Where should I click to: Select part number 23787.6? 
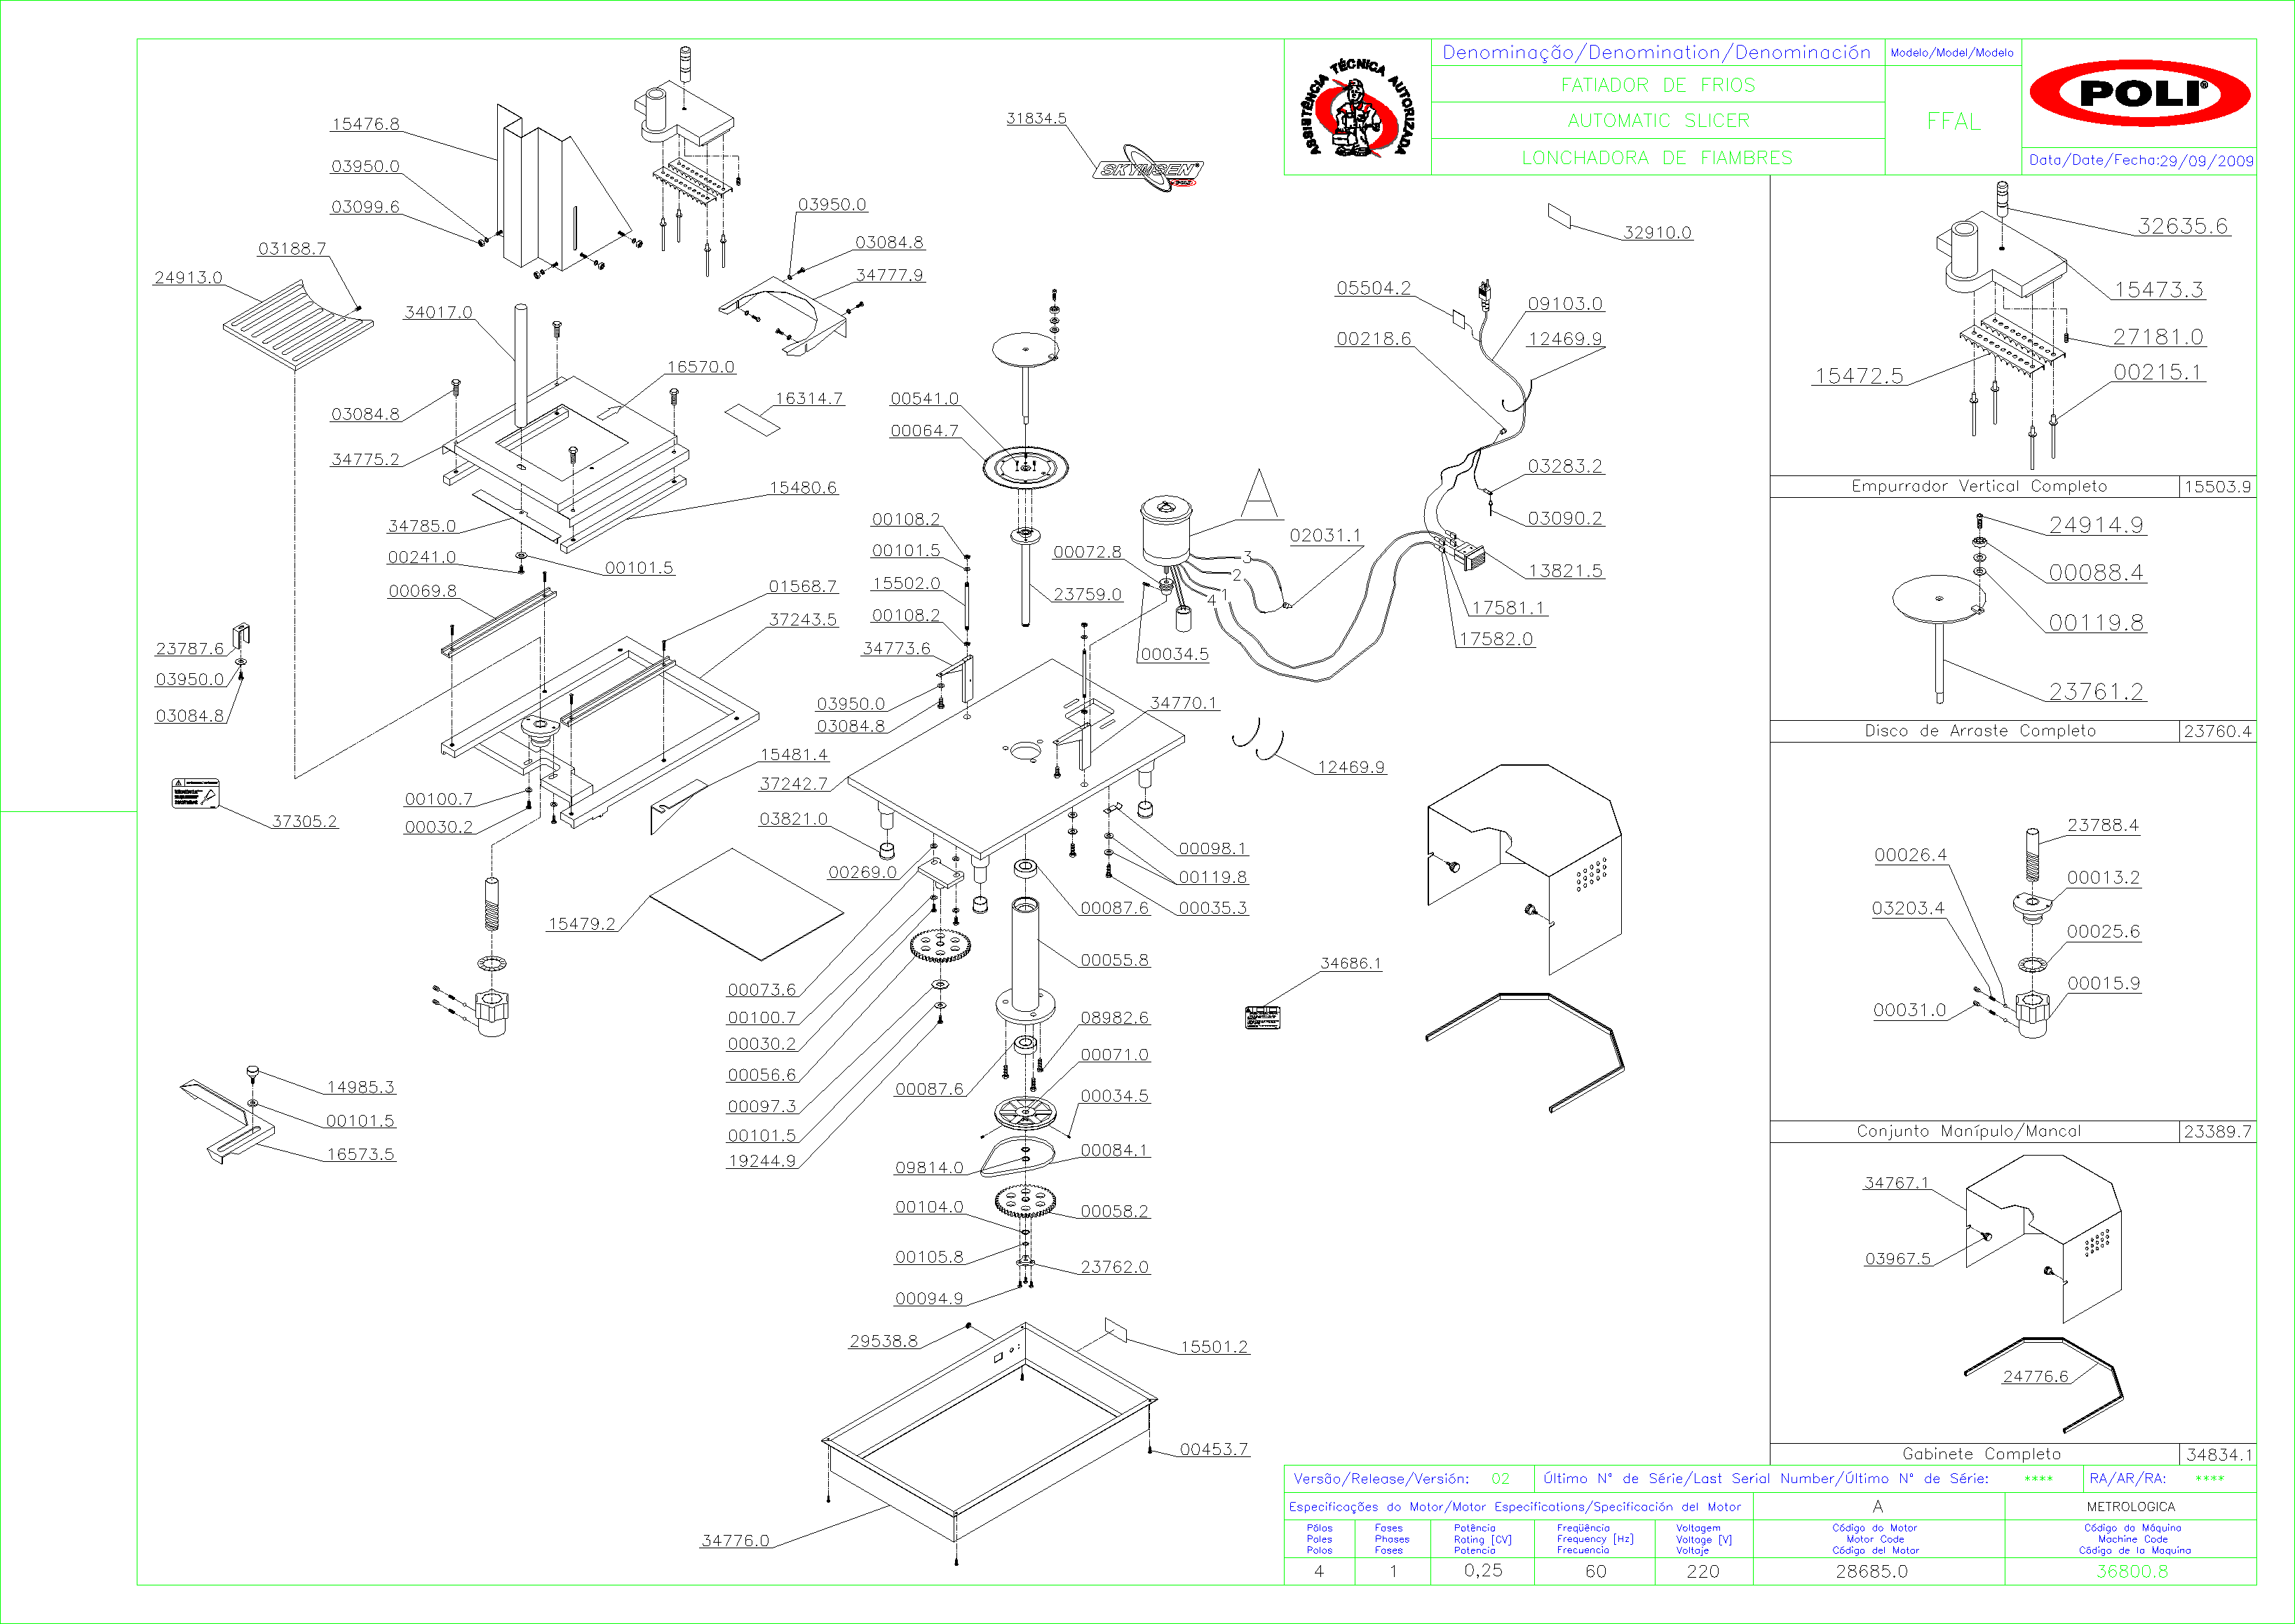[190, 649]
